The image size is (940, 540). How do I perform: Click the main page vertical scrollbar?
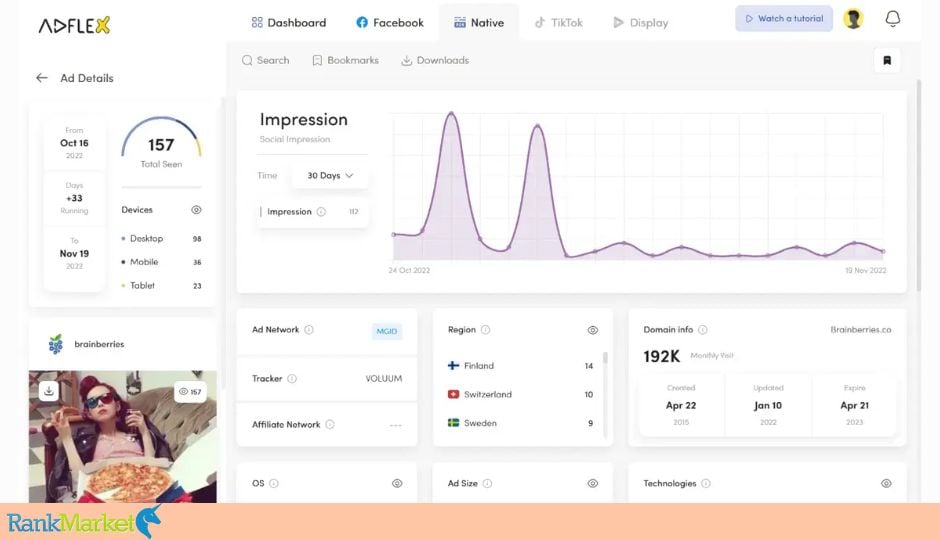pos(918,185)
